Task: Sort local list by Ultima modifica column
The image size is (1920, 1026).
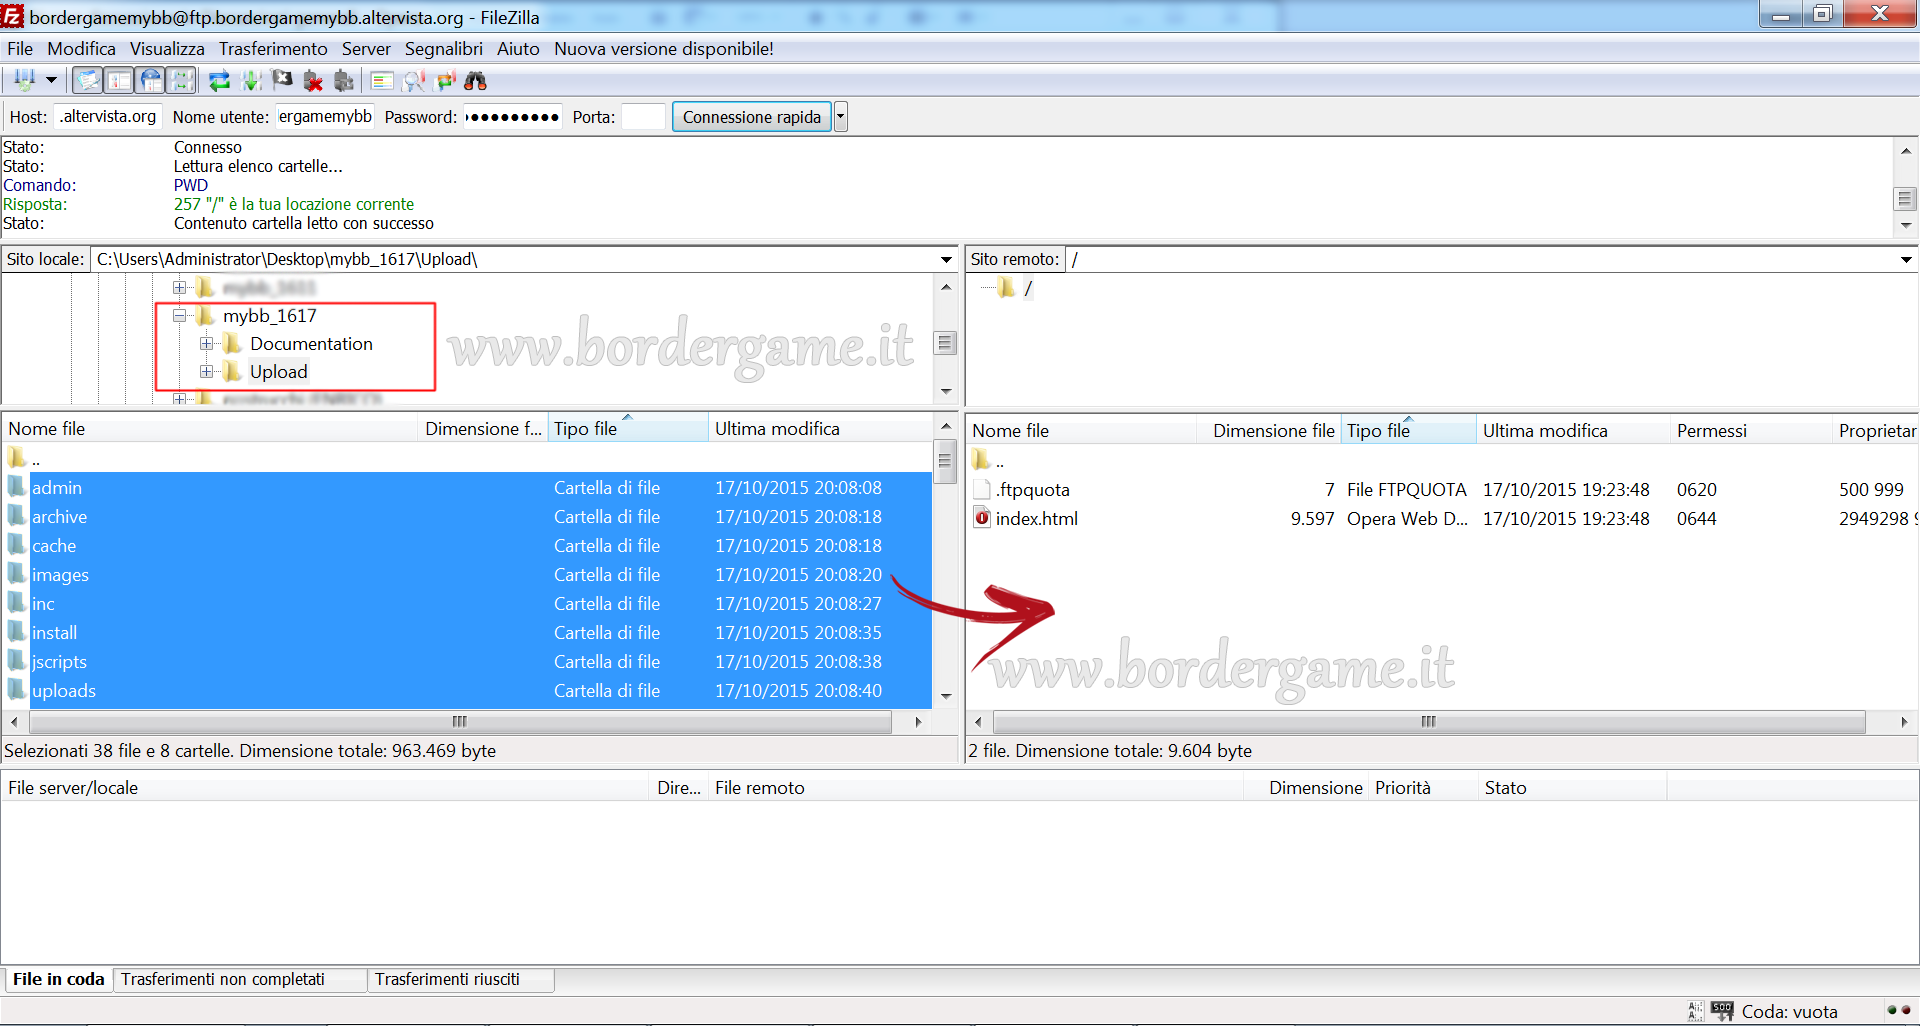Action: 820,429
